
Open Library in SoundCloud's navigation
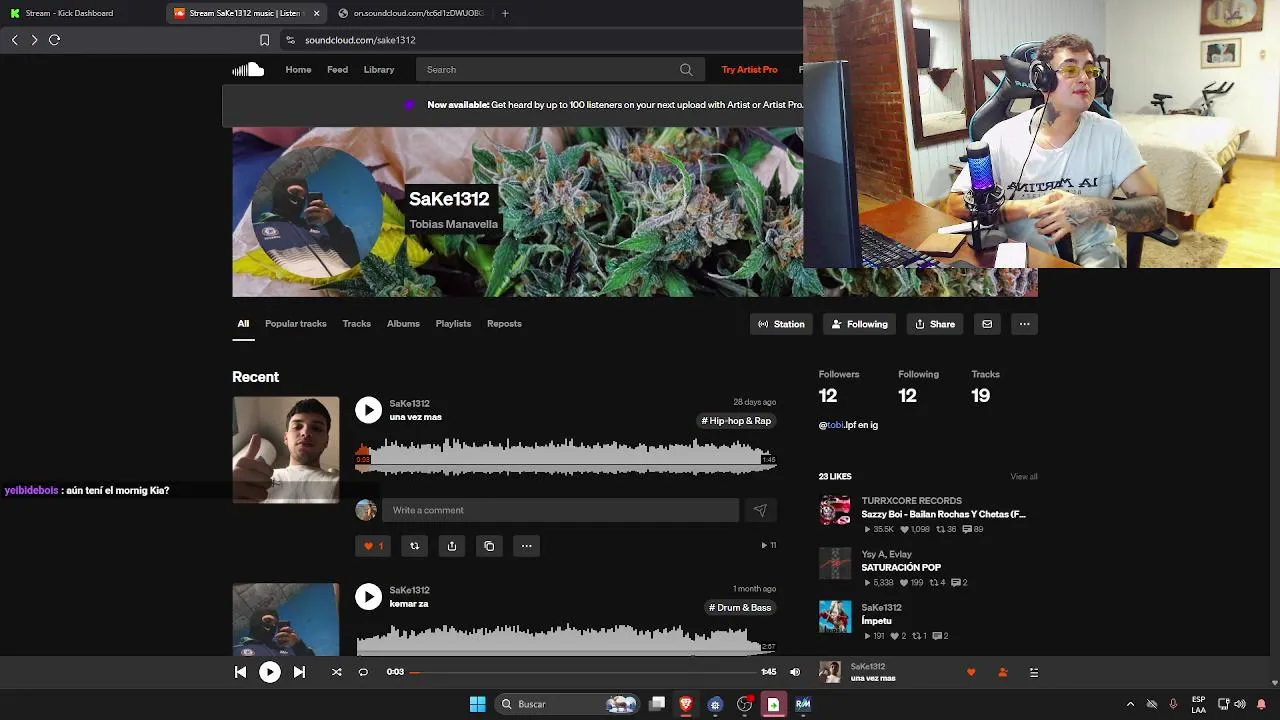pyautogui.click(x=379, y=70)
